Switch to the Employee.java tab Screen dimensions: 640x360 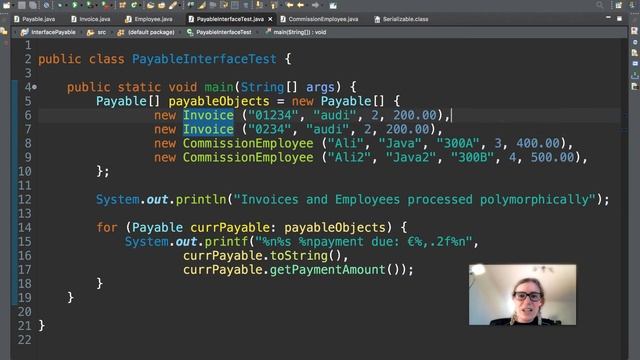tap(149, 19)
